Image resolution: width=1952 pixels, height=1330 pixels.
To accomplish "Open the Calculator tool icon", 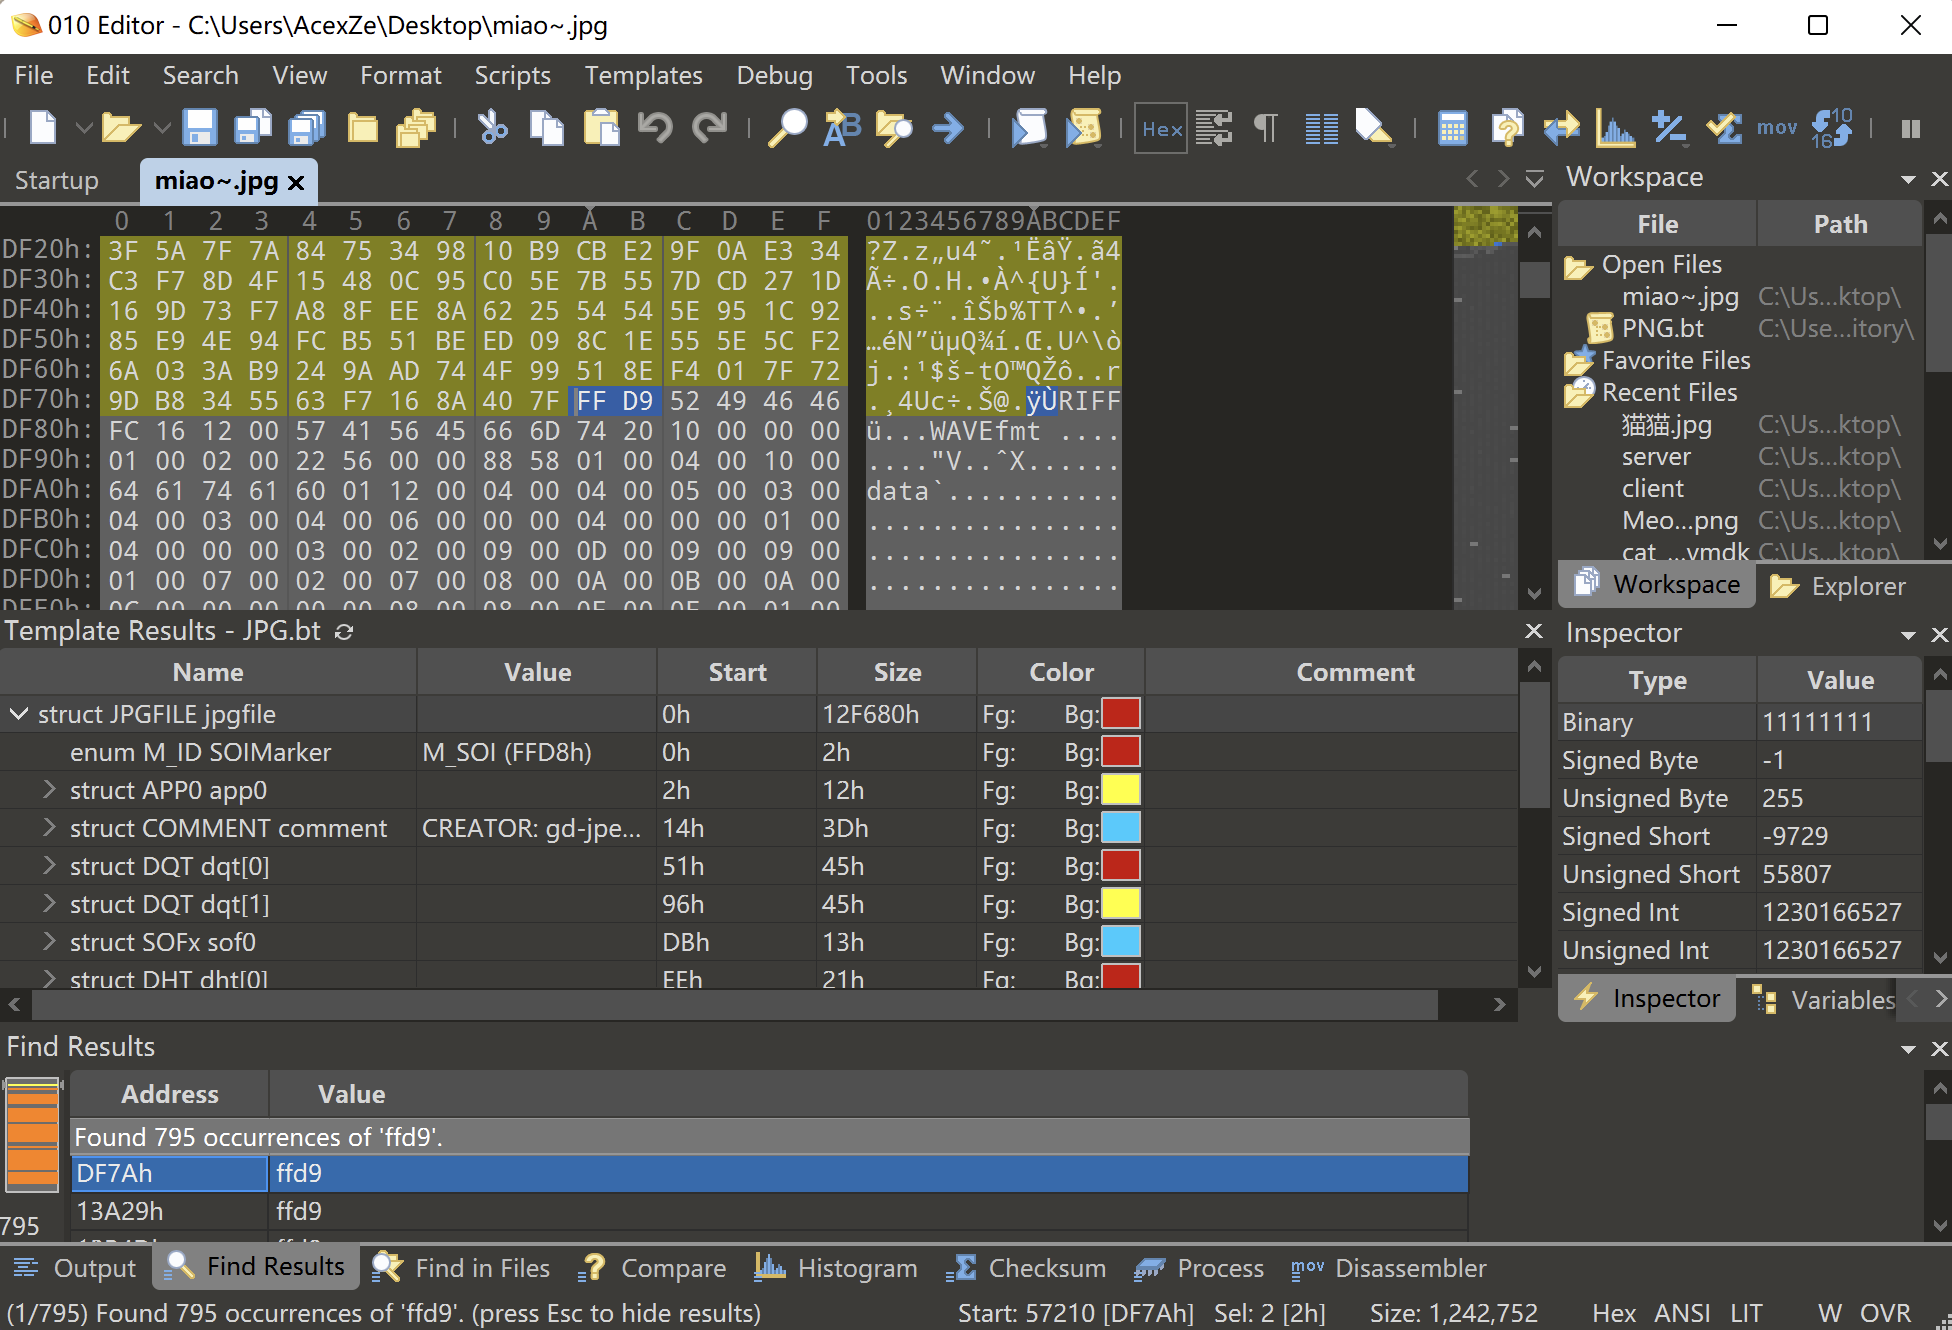I will point(1452,128).
